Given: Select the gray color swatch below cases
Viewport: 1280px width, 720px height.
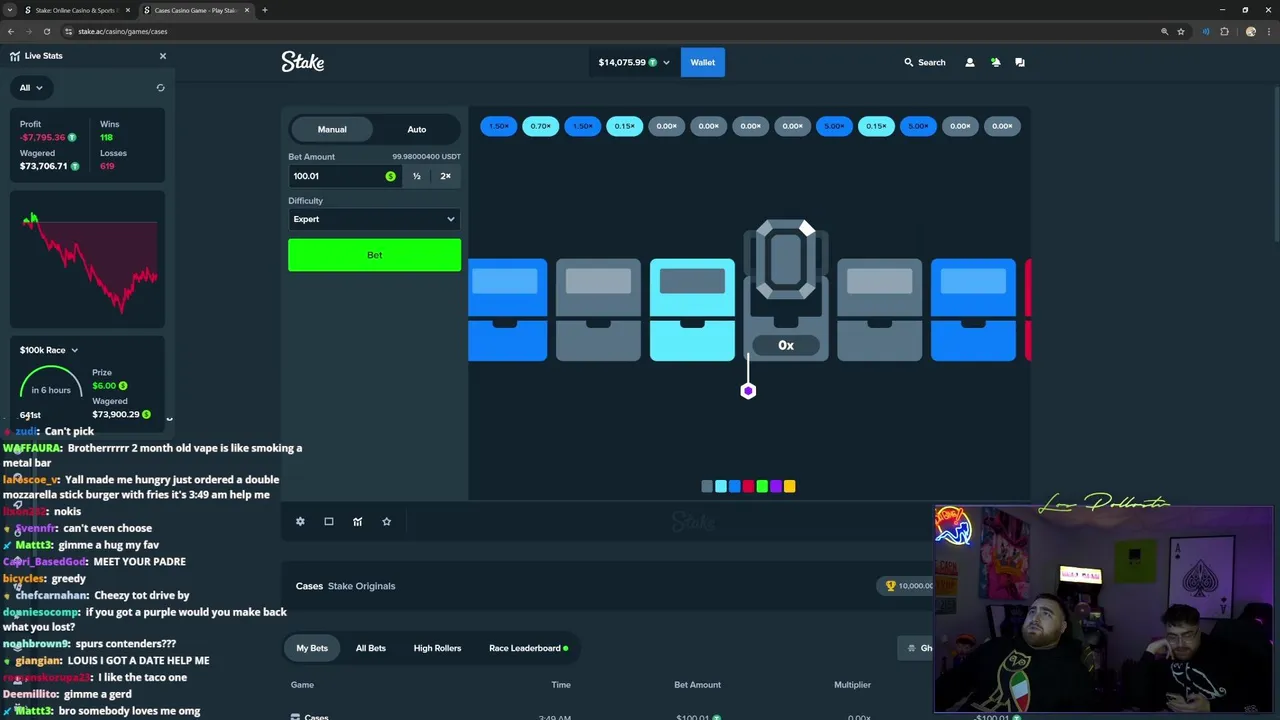Looking at the screenshot, I should (707, 486).
